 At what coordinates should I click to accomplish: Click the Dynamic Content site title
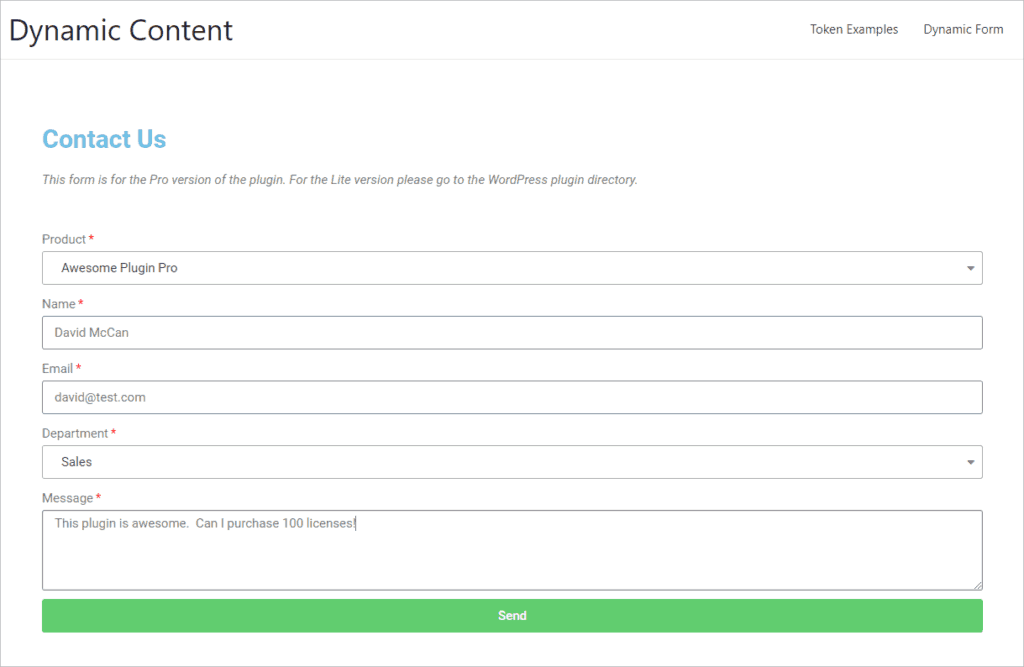click(x=121, y=30)
